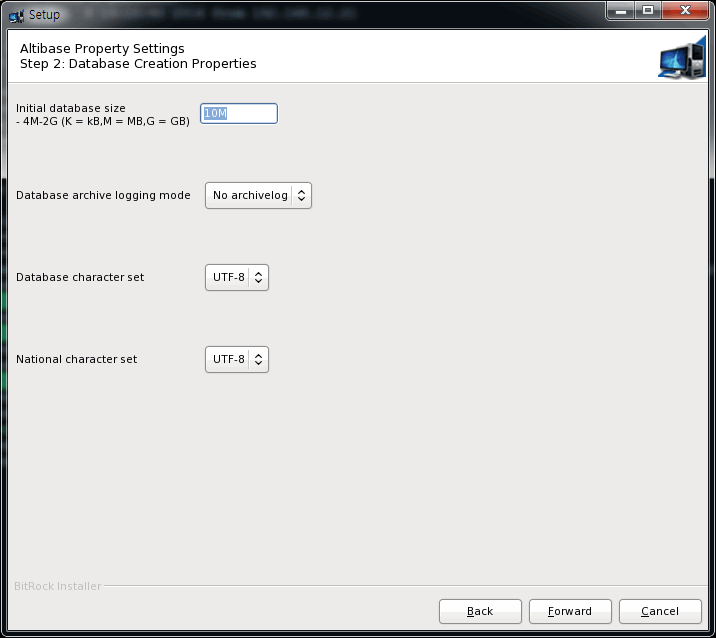Click the "National character set" label

click(x=77, y=359)
